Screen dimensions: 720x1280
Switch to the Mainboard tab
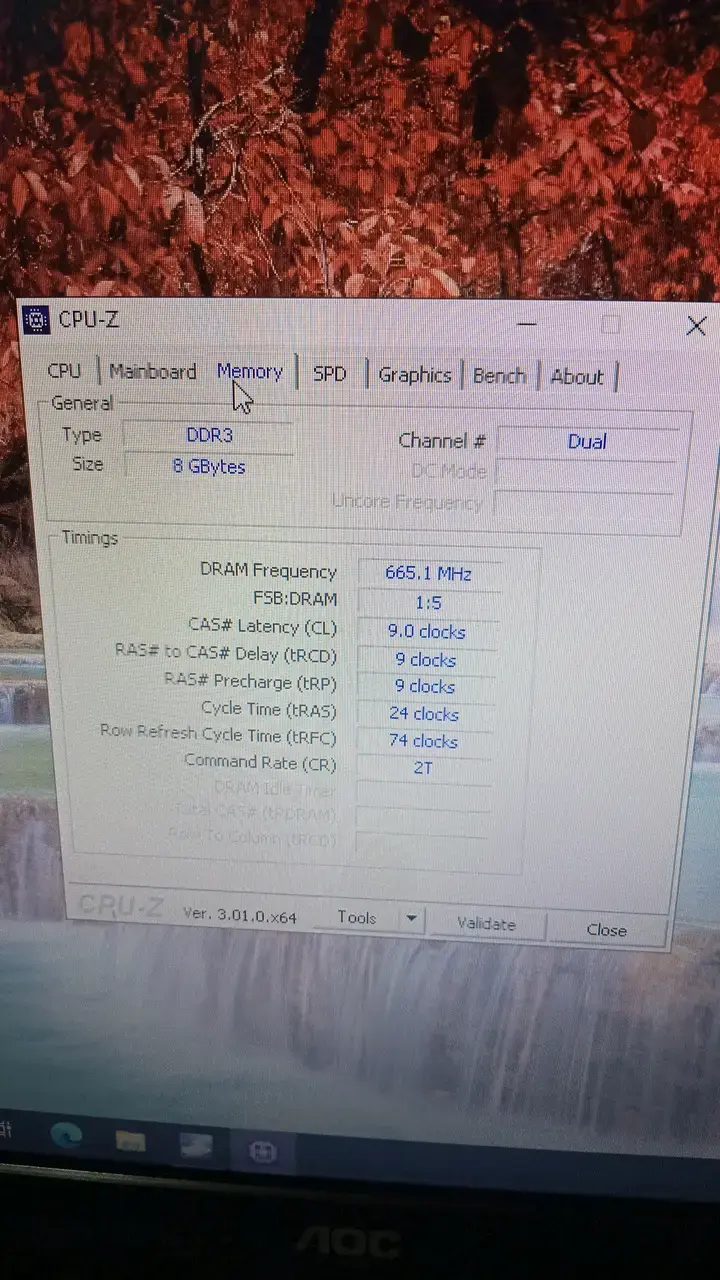(x=152, y=371)
